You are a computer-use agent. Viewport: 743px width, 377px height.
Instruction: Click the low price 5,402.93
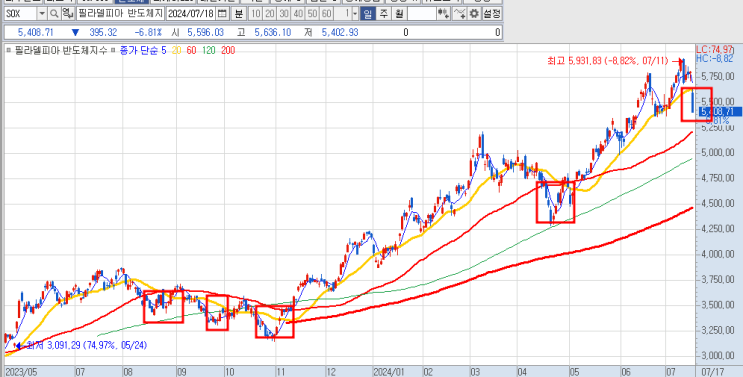coord(340,33)
